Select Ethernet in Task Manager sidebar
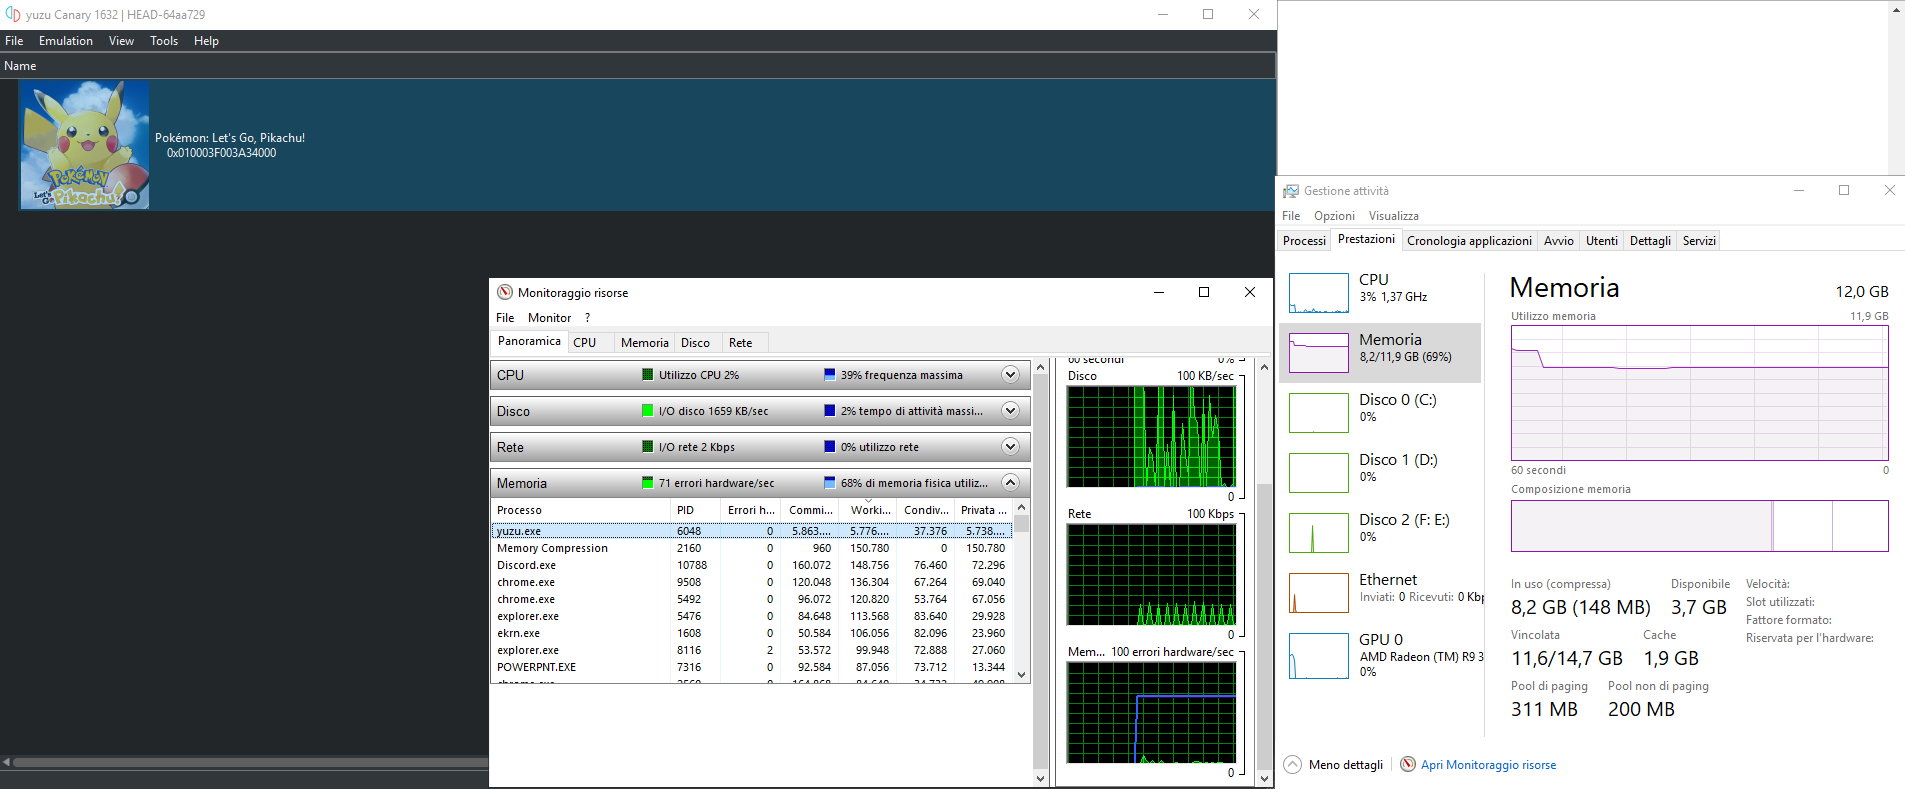1905x789 pixels. [1380, 592]
